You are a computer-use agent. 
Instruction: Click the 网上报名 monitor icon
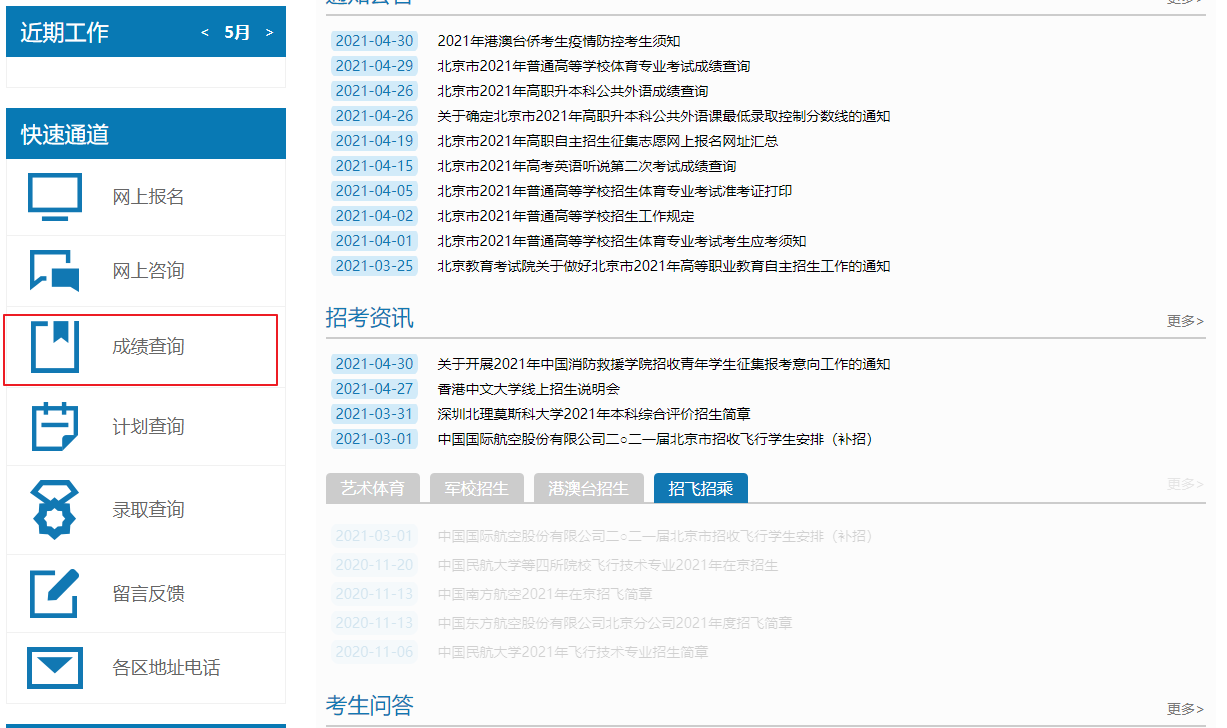click(x=55, y=197)
